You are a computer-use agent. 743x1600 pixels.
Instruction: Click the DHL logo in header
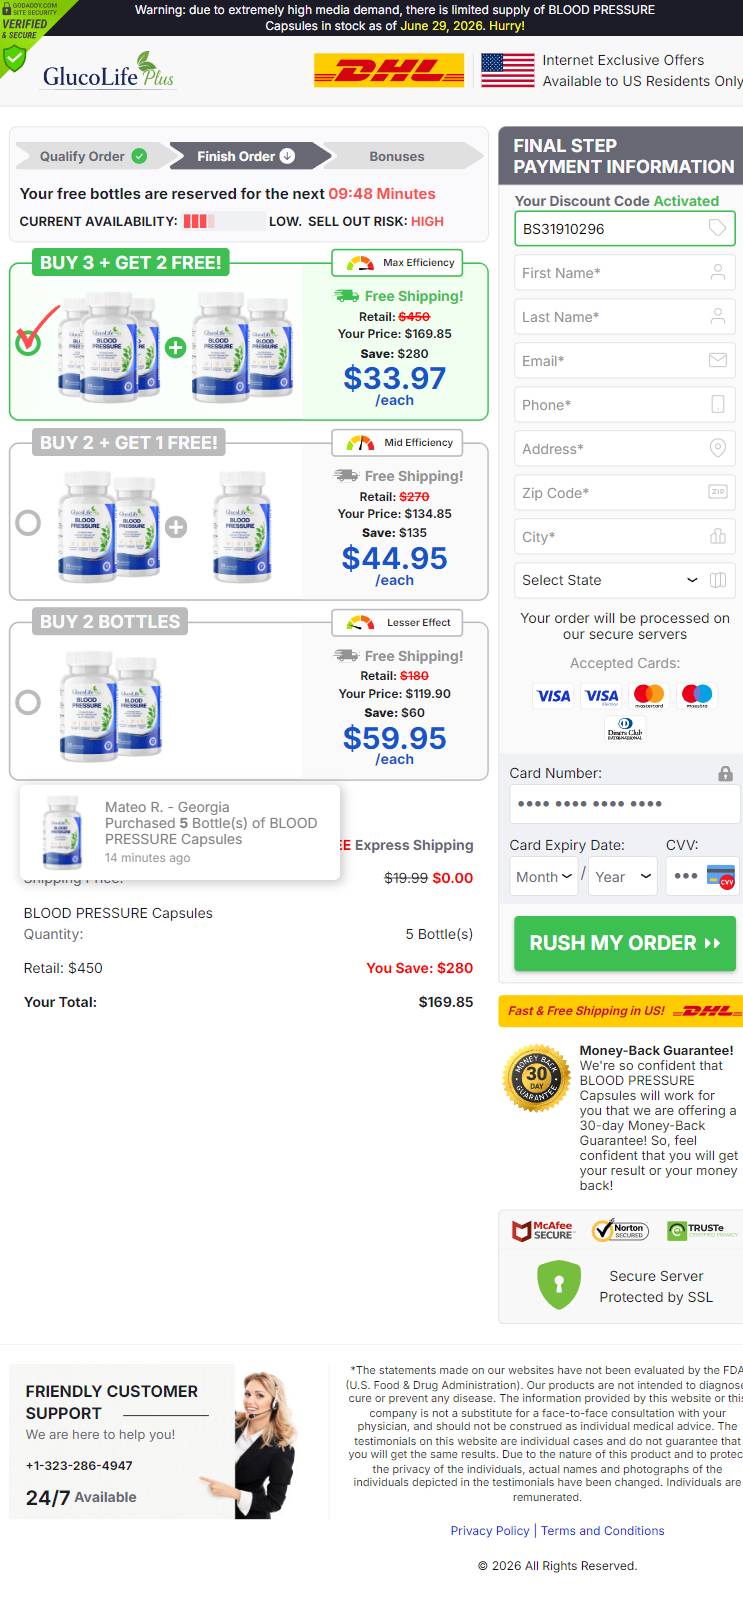point(389,71)
